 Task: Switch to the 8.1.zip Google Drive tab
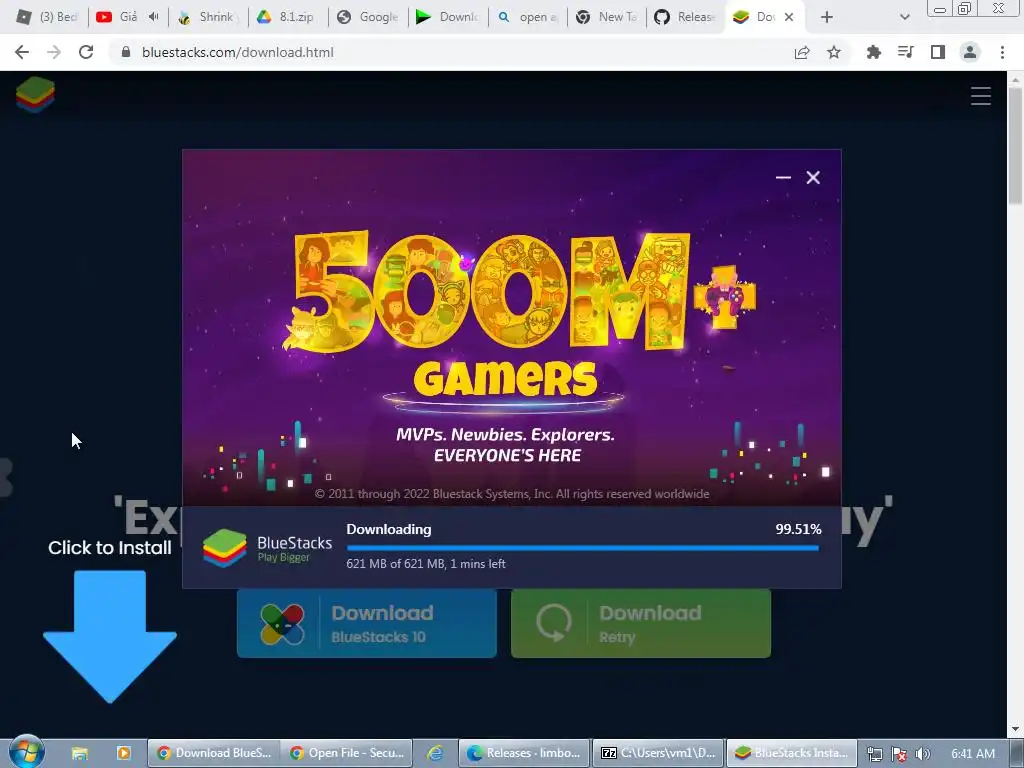(287, 17)
